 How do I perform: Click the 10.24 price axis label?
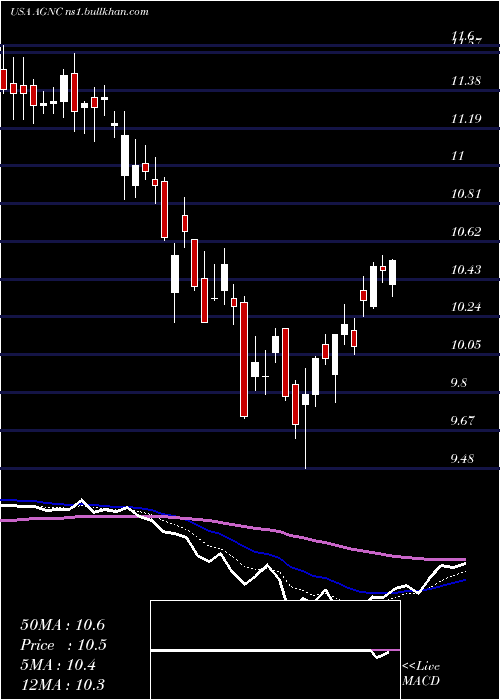click(466, 307)
